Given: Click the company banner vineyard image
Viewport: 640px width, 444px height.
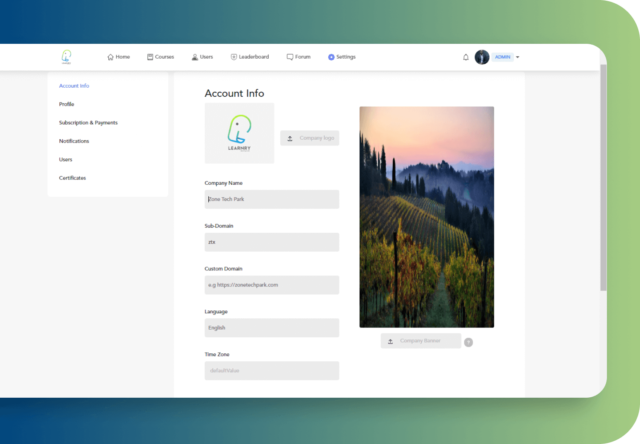Looking at the screenshot, I should click(x=426, y=217).
